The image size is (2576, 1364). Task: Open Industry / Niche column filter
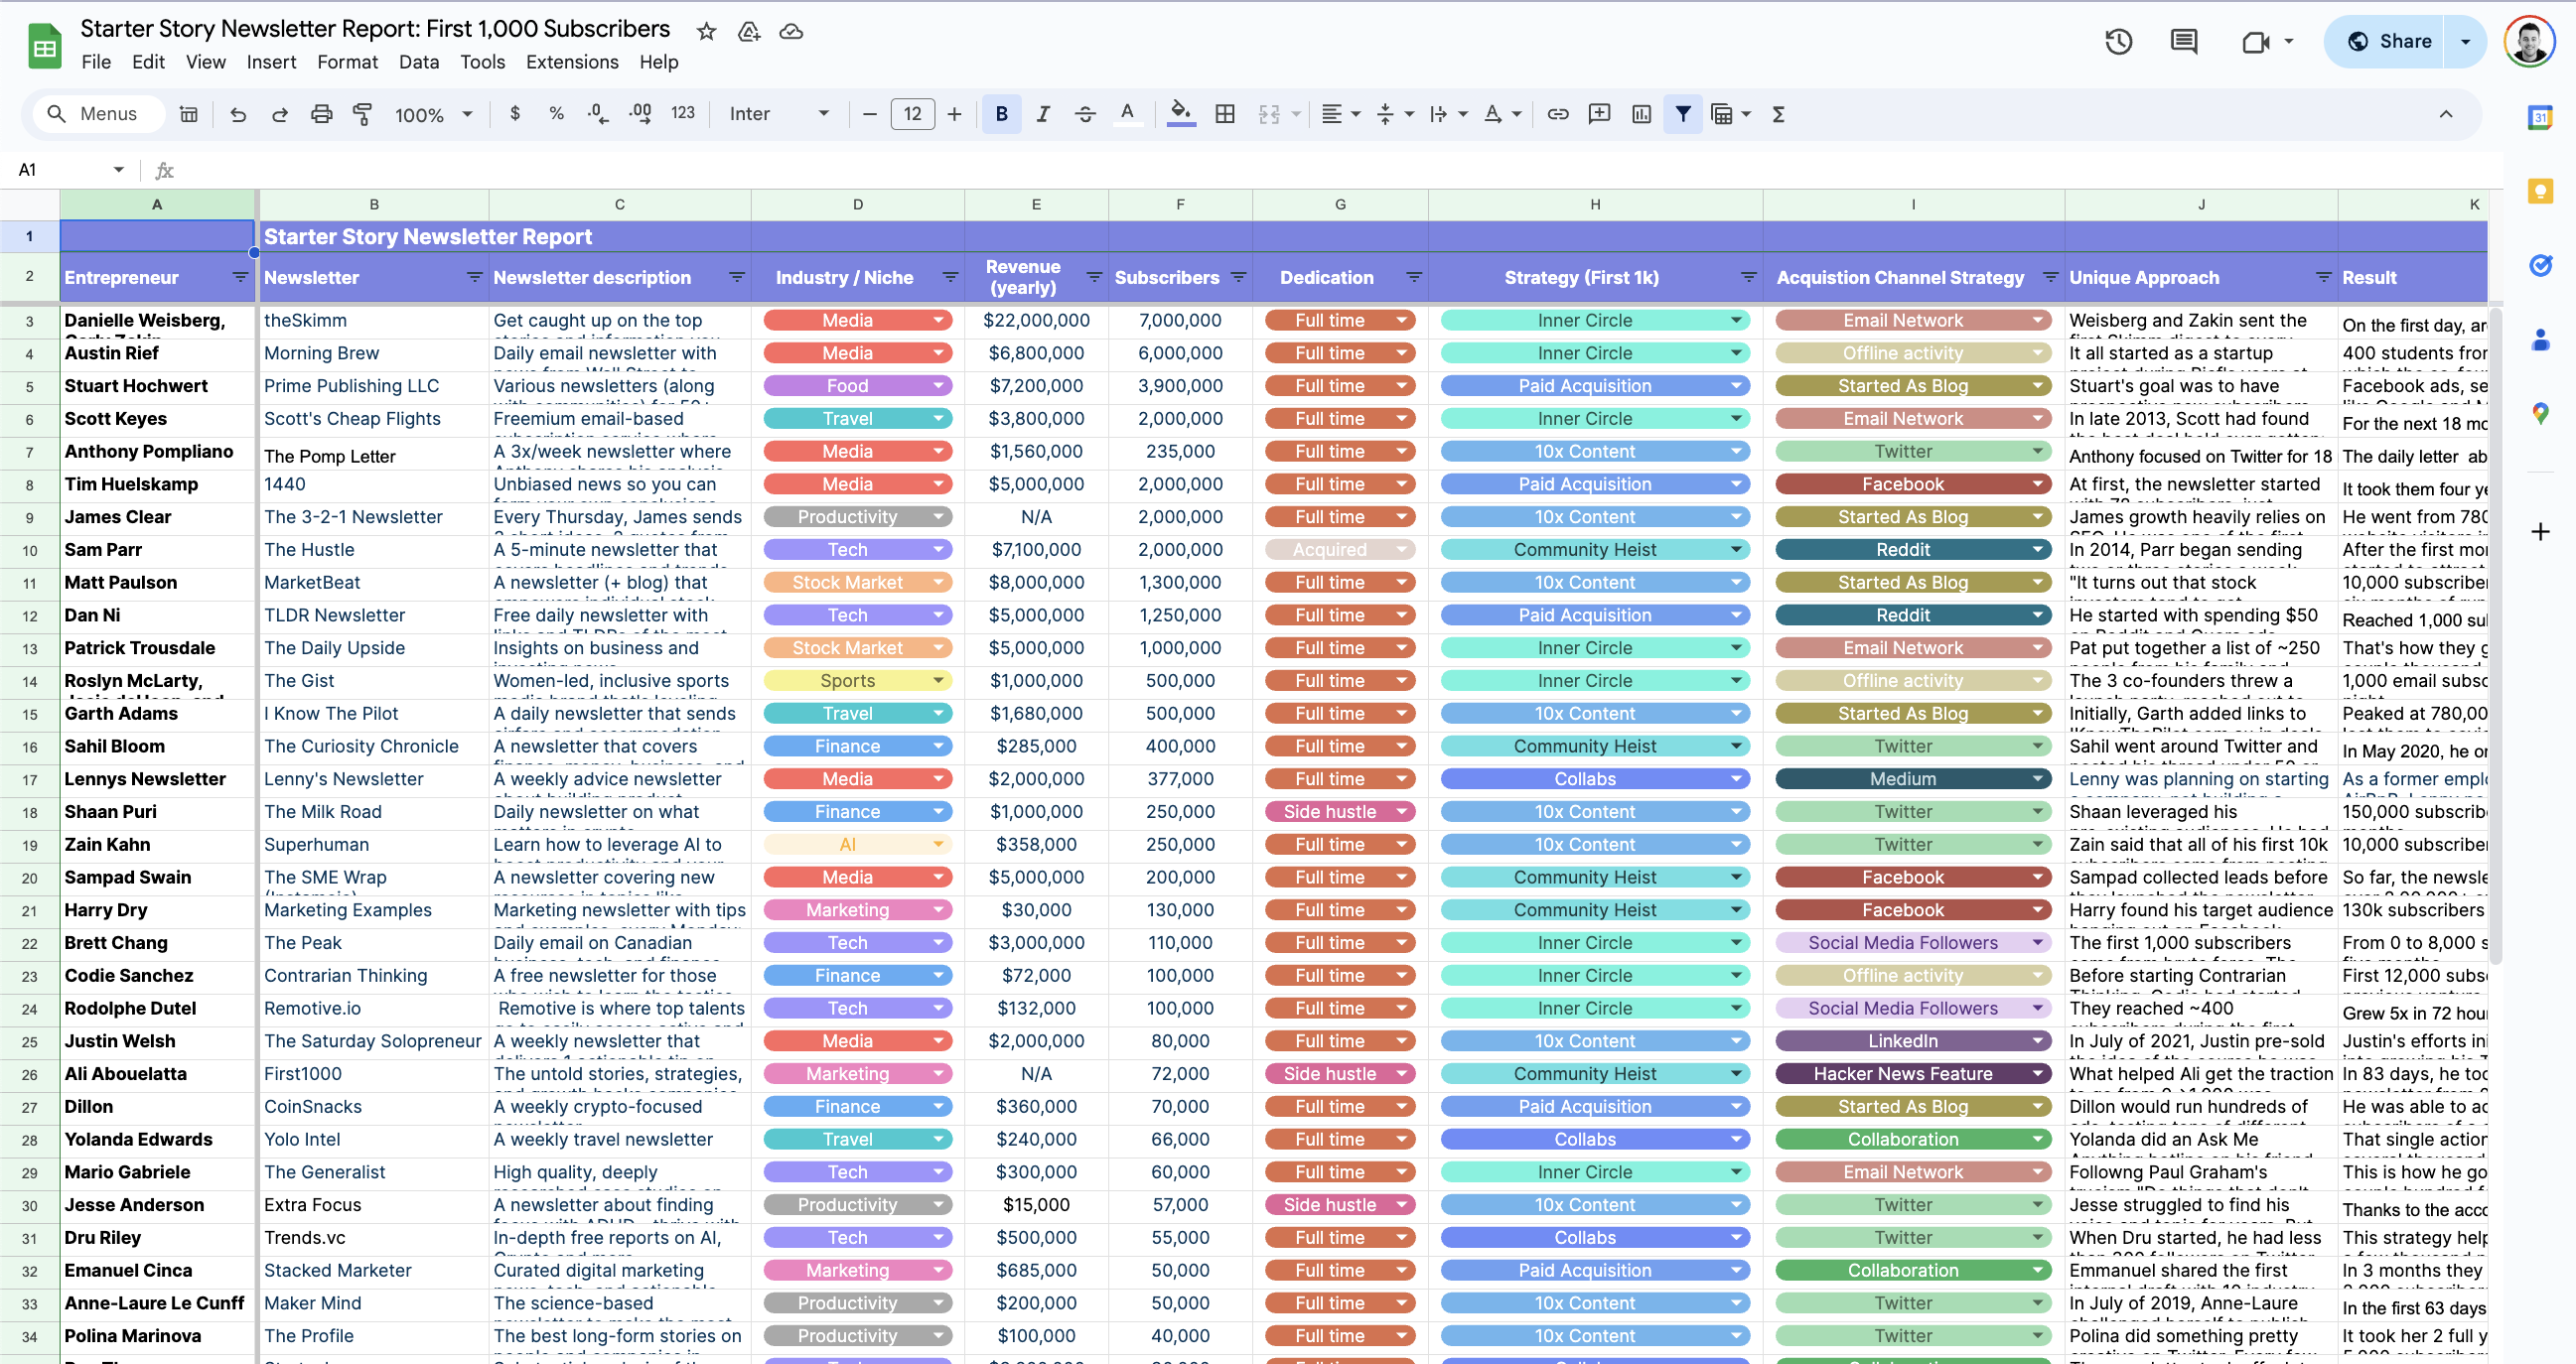(950, 277)
